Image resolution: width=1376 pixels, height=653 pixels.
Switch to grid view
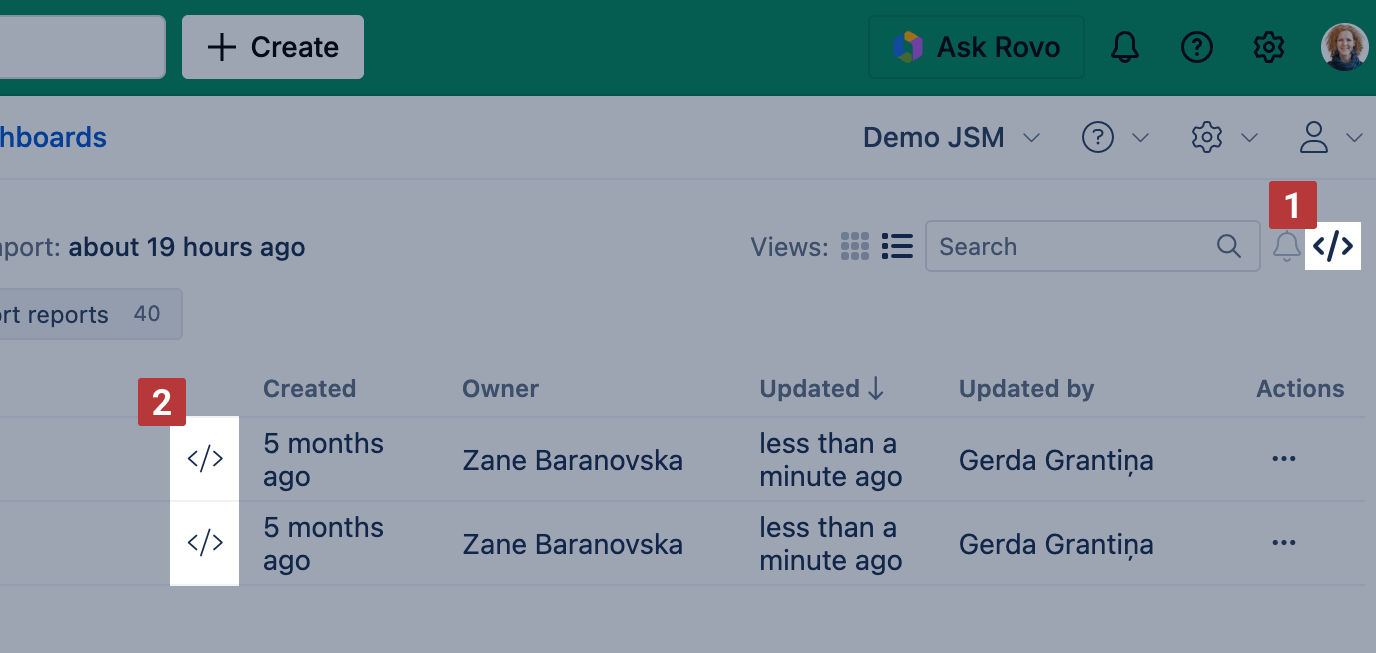click(x=855, y=246)
